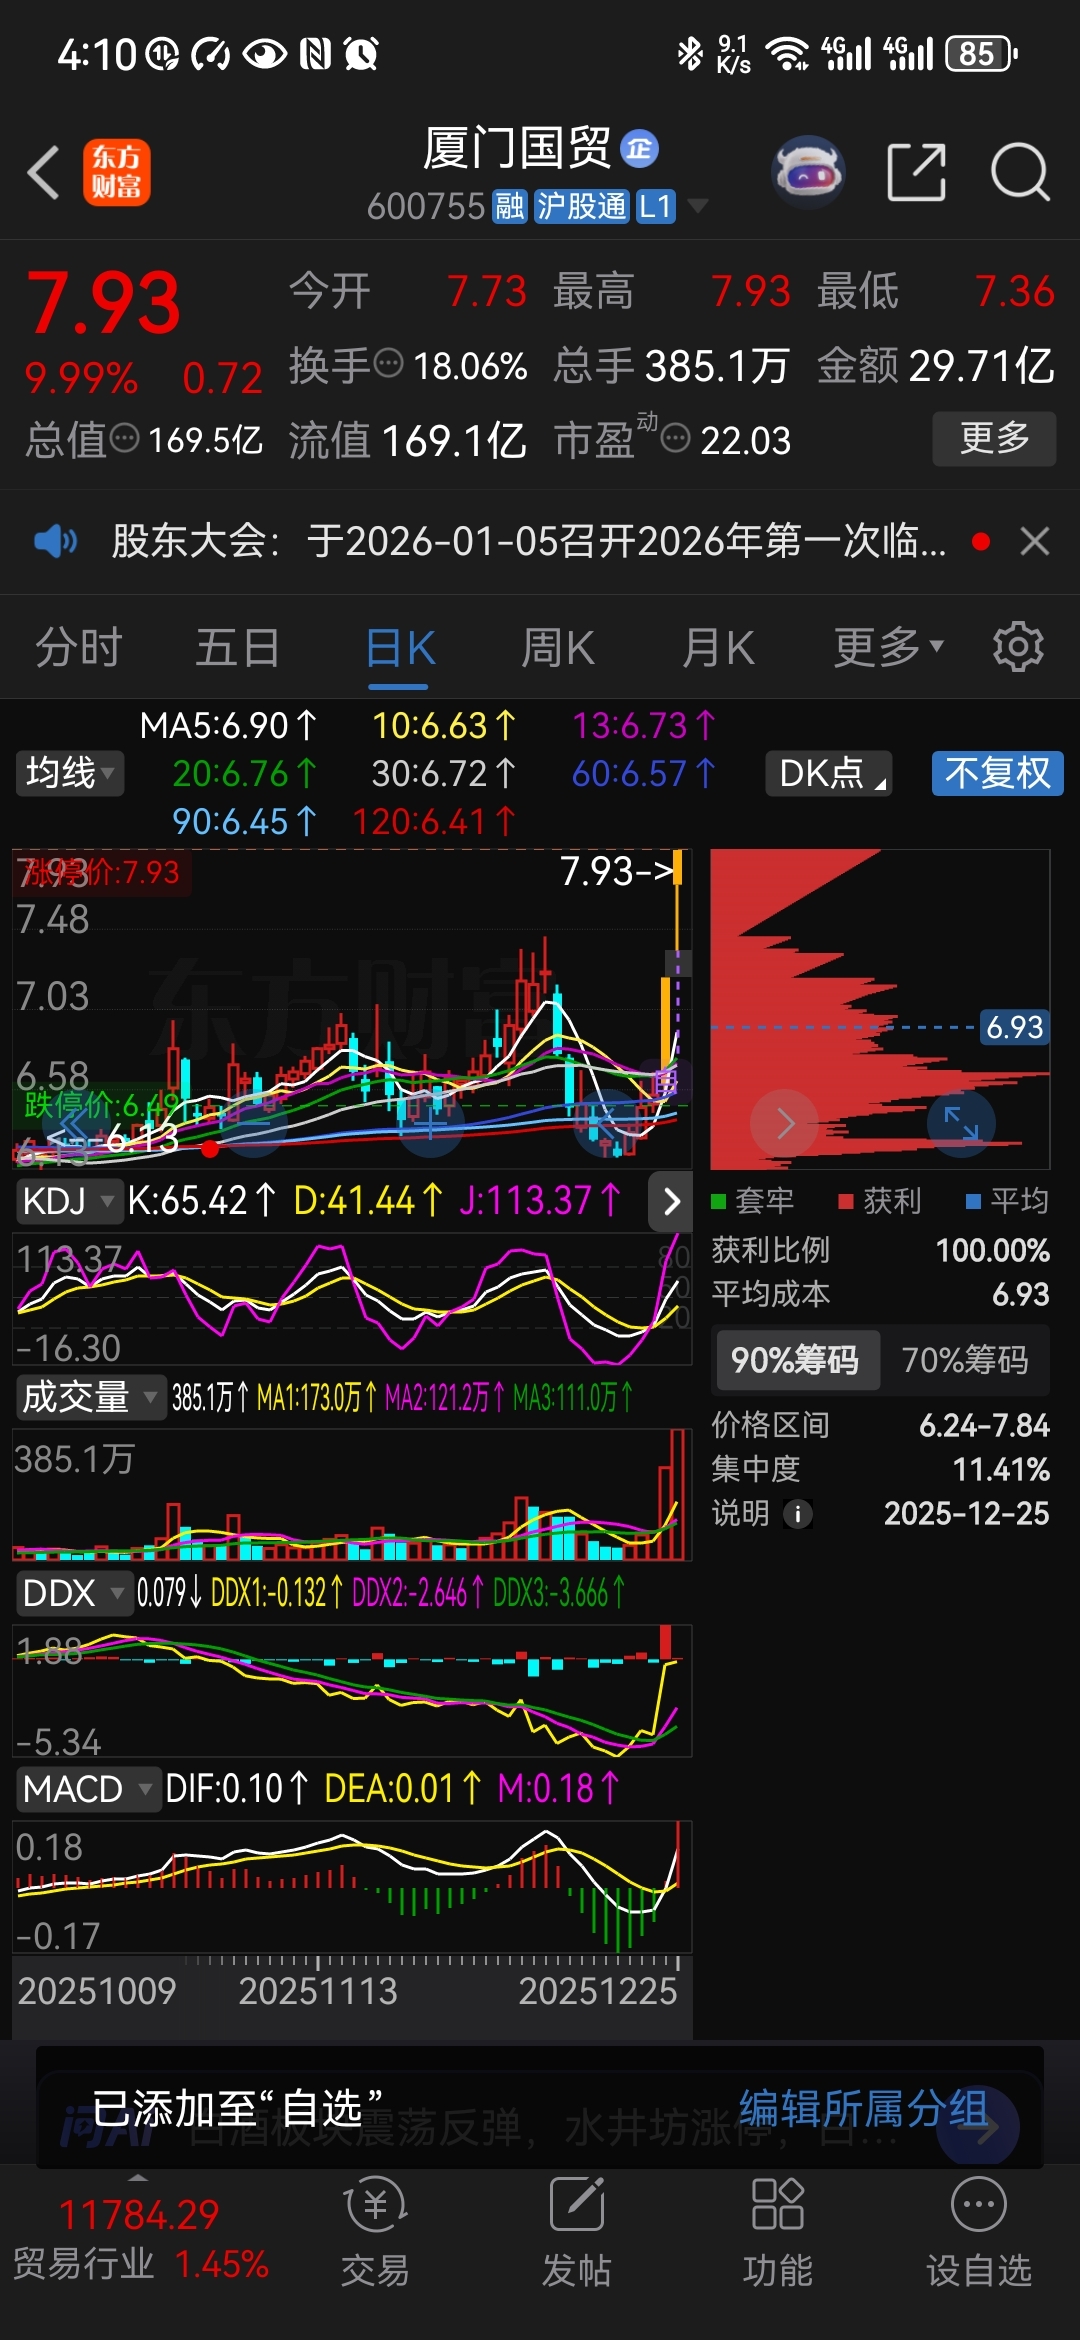Viewport: 1080px width, 2340px height.
Task: Open the 交易 trade icon
Action: click(375, 2232)
